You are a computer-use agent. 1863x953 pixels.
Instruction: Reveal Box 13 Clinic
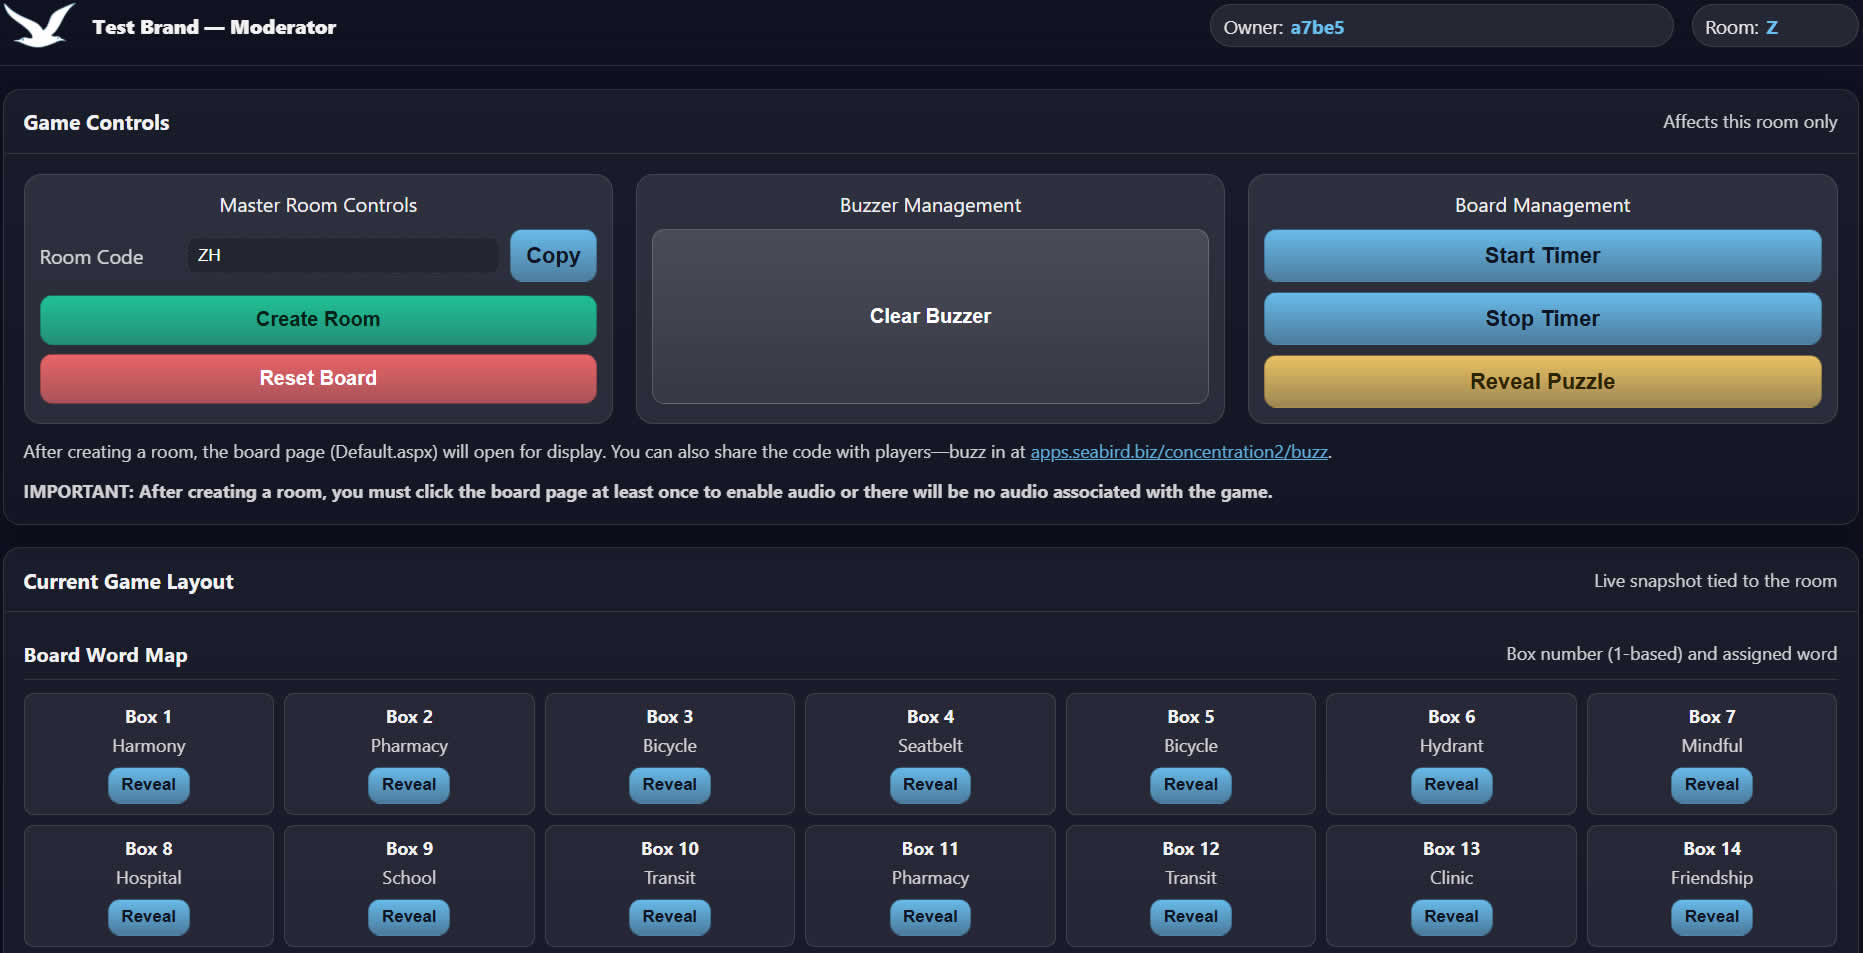(1451, 916)
